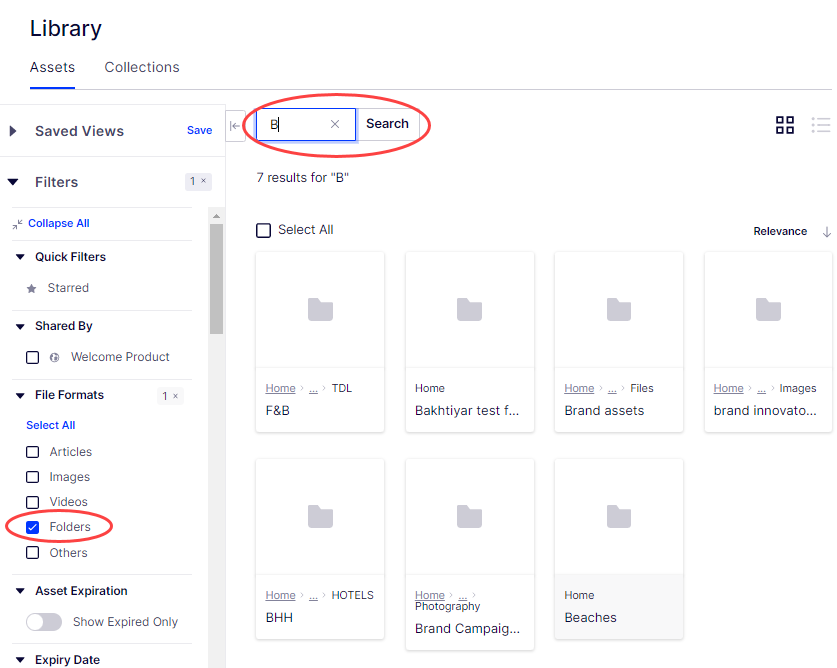Image resolution: width=837 pixels, height=668 pixels.
Task: Collapse the Quick Filters group
Action: point(20,257)
